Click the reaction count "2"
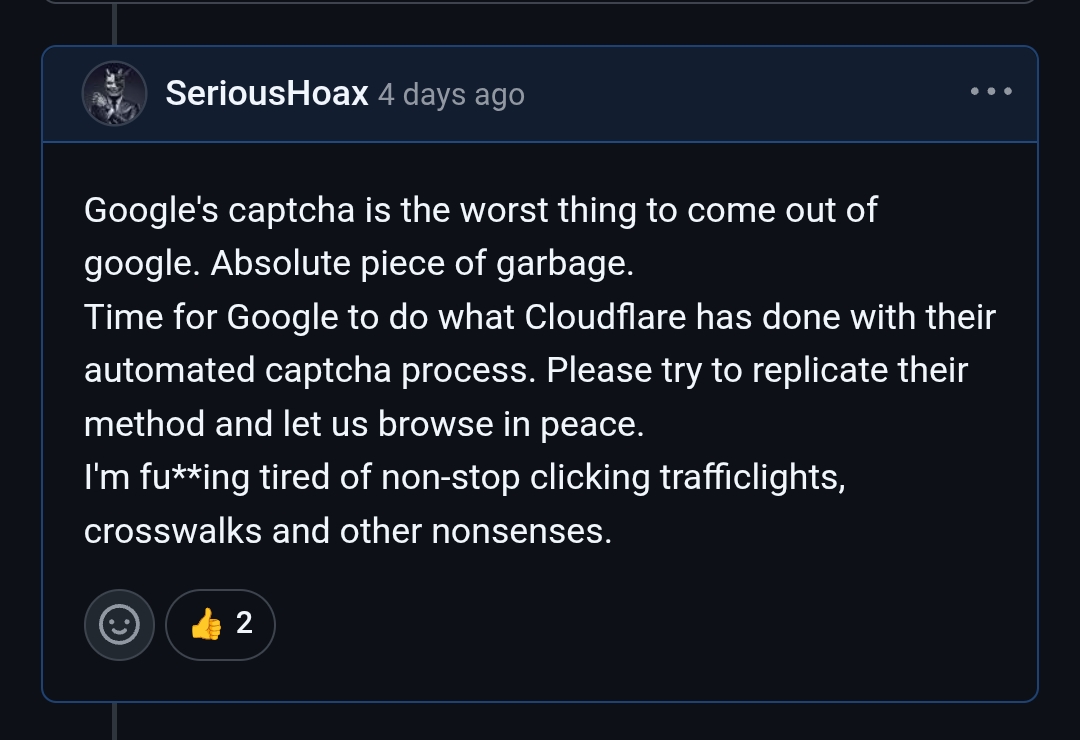This screenshot has height=740, width=1080. pos(244,624)
